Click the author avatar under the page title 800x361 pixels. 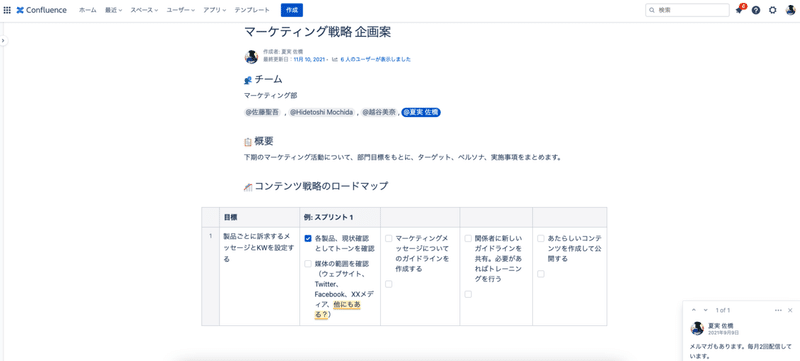point(252,56)
